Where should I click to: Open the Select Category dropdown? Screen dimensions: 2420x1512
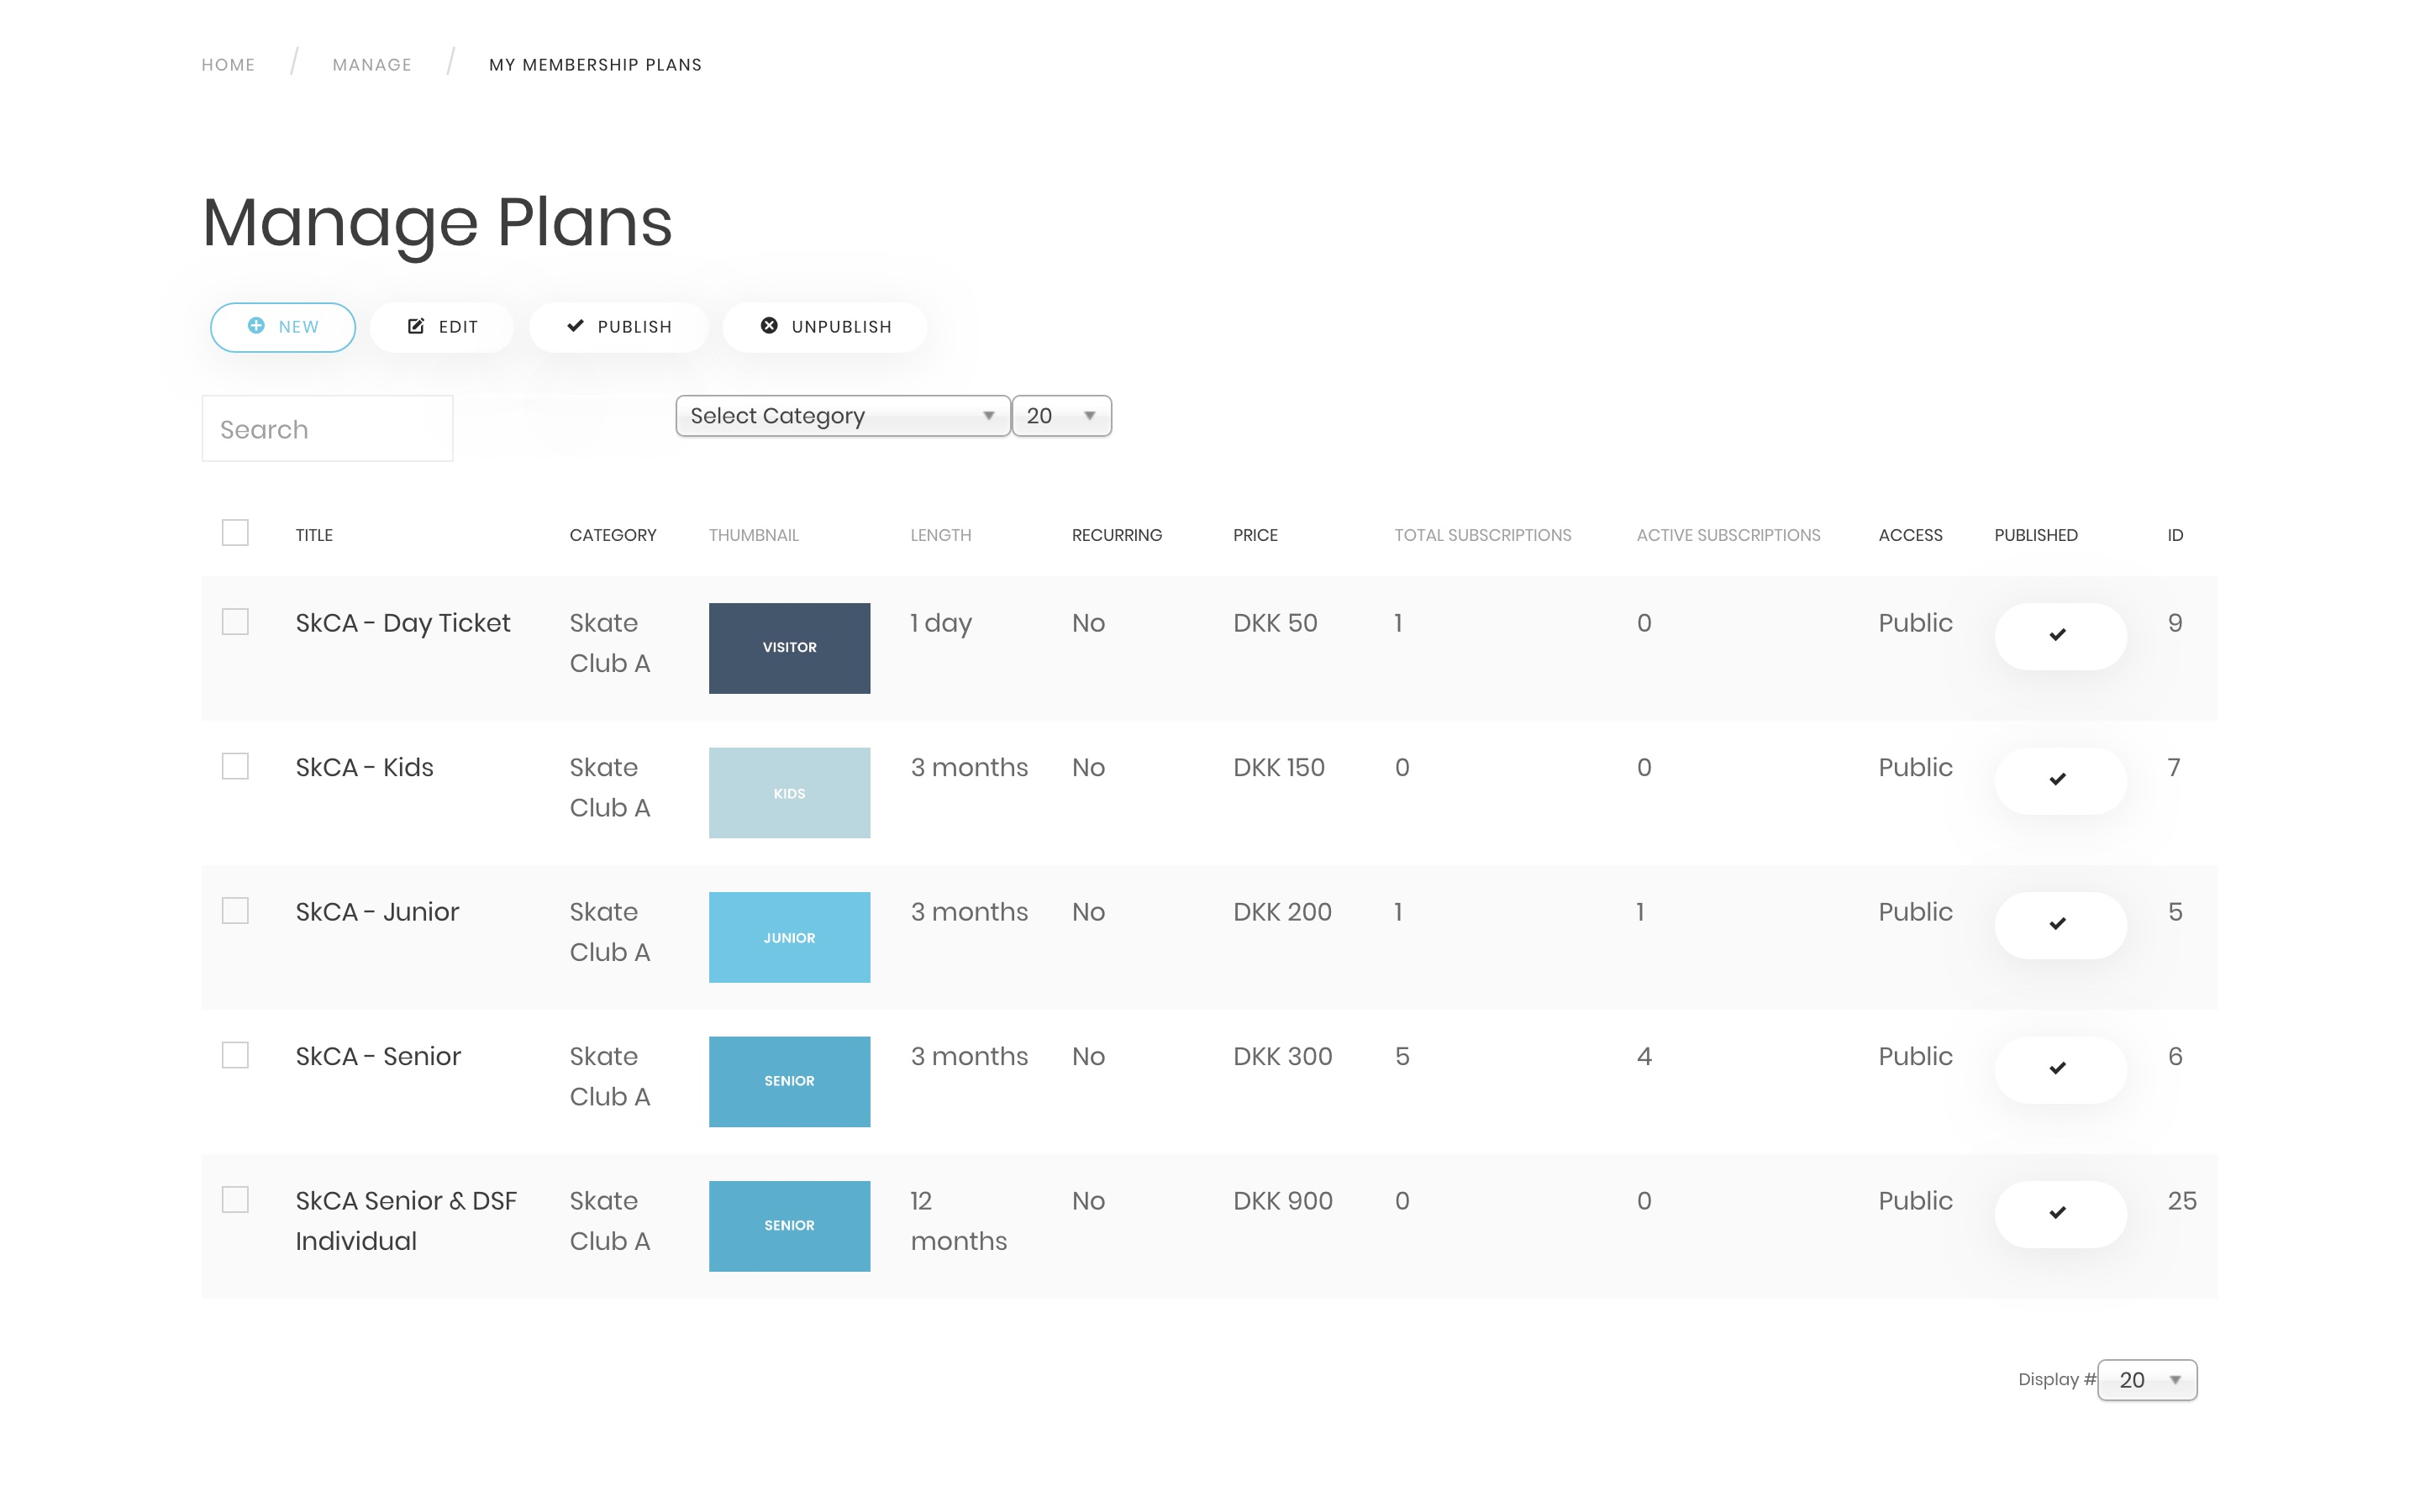click(842, 416)
